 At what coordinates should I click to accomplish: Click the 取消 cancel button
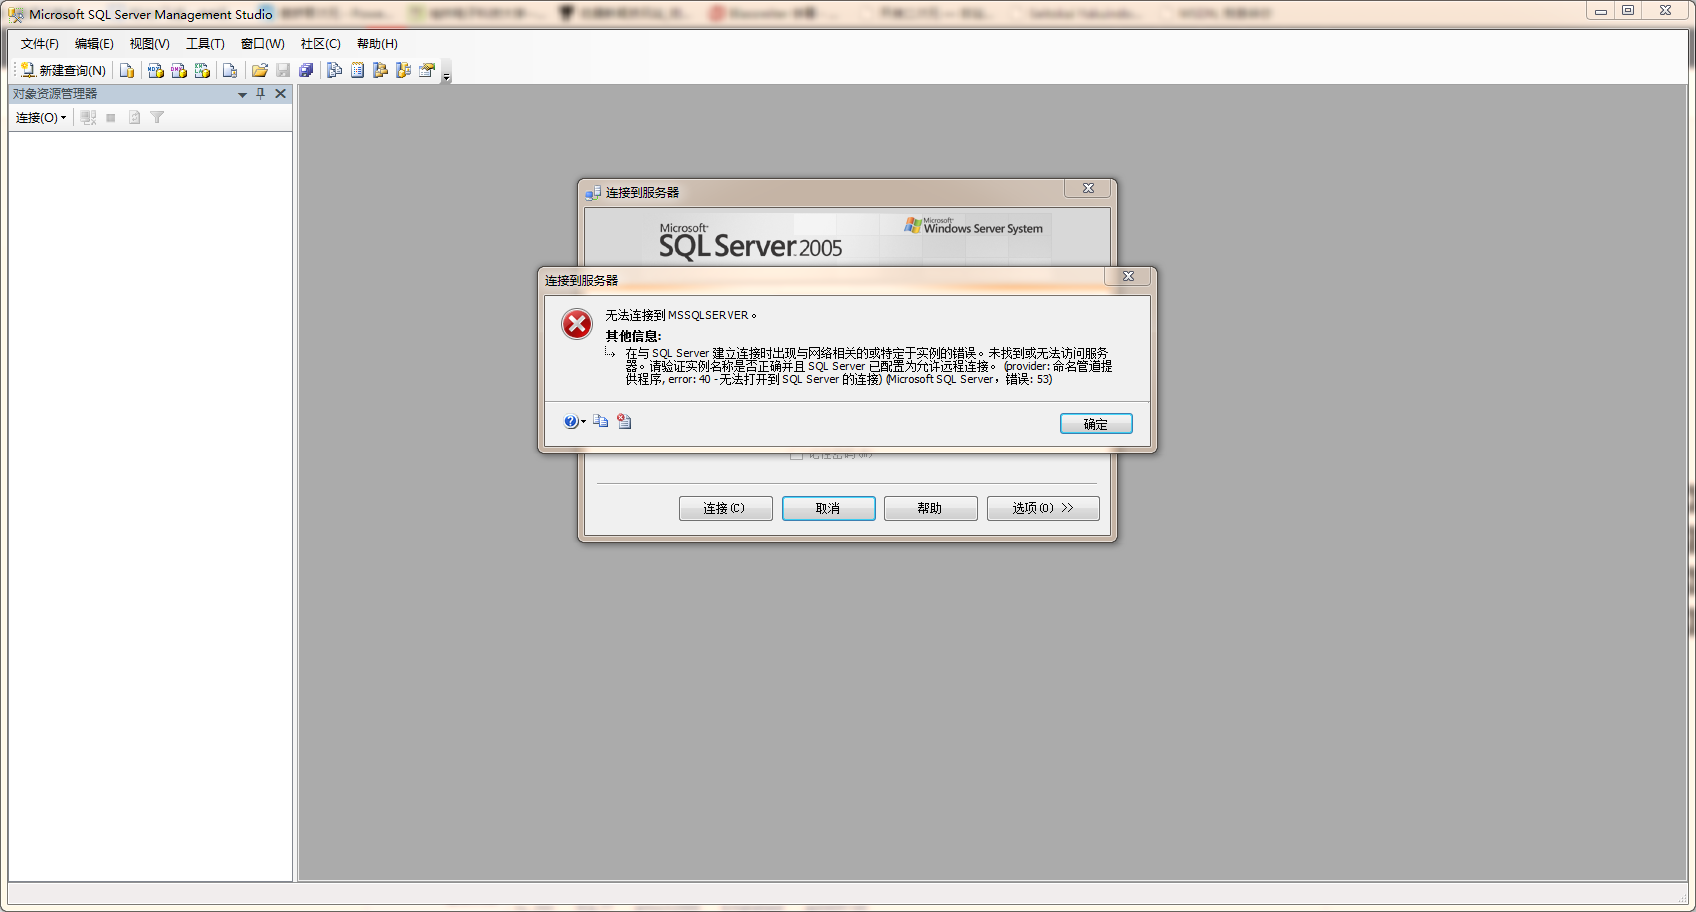[828, 508]
